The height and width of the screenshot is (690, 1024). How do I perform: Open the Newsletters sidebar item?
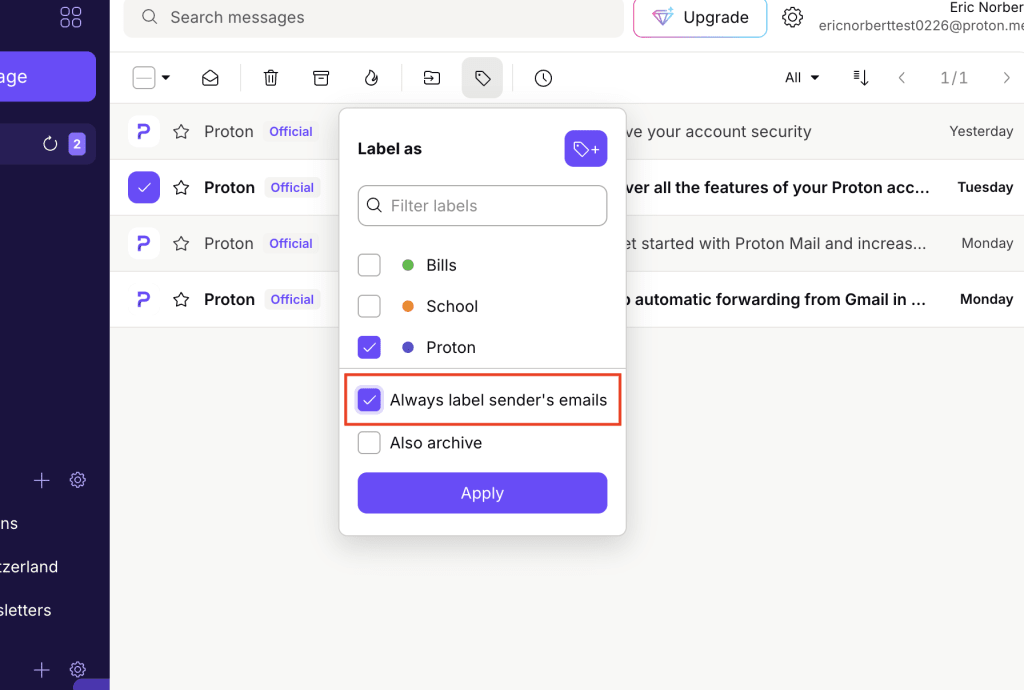pos(25,610)
